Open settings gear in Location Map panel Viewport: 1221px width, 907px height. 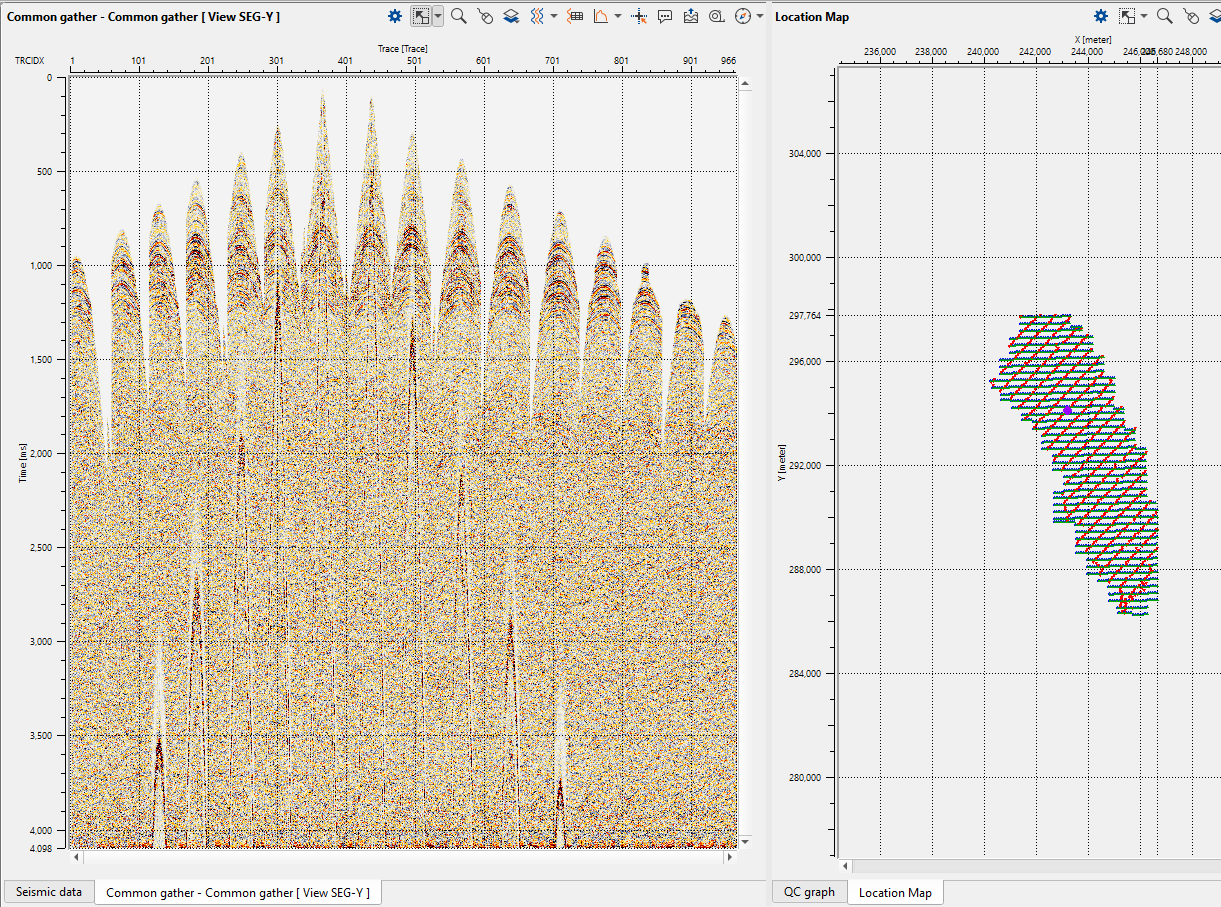coord(1101,16)
